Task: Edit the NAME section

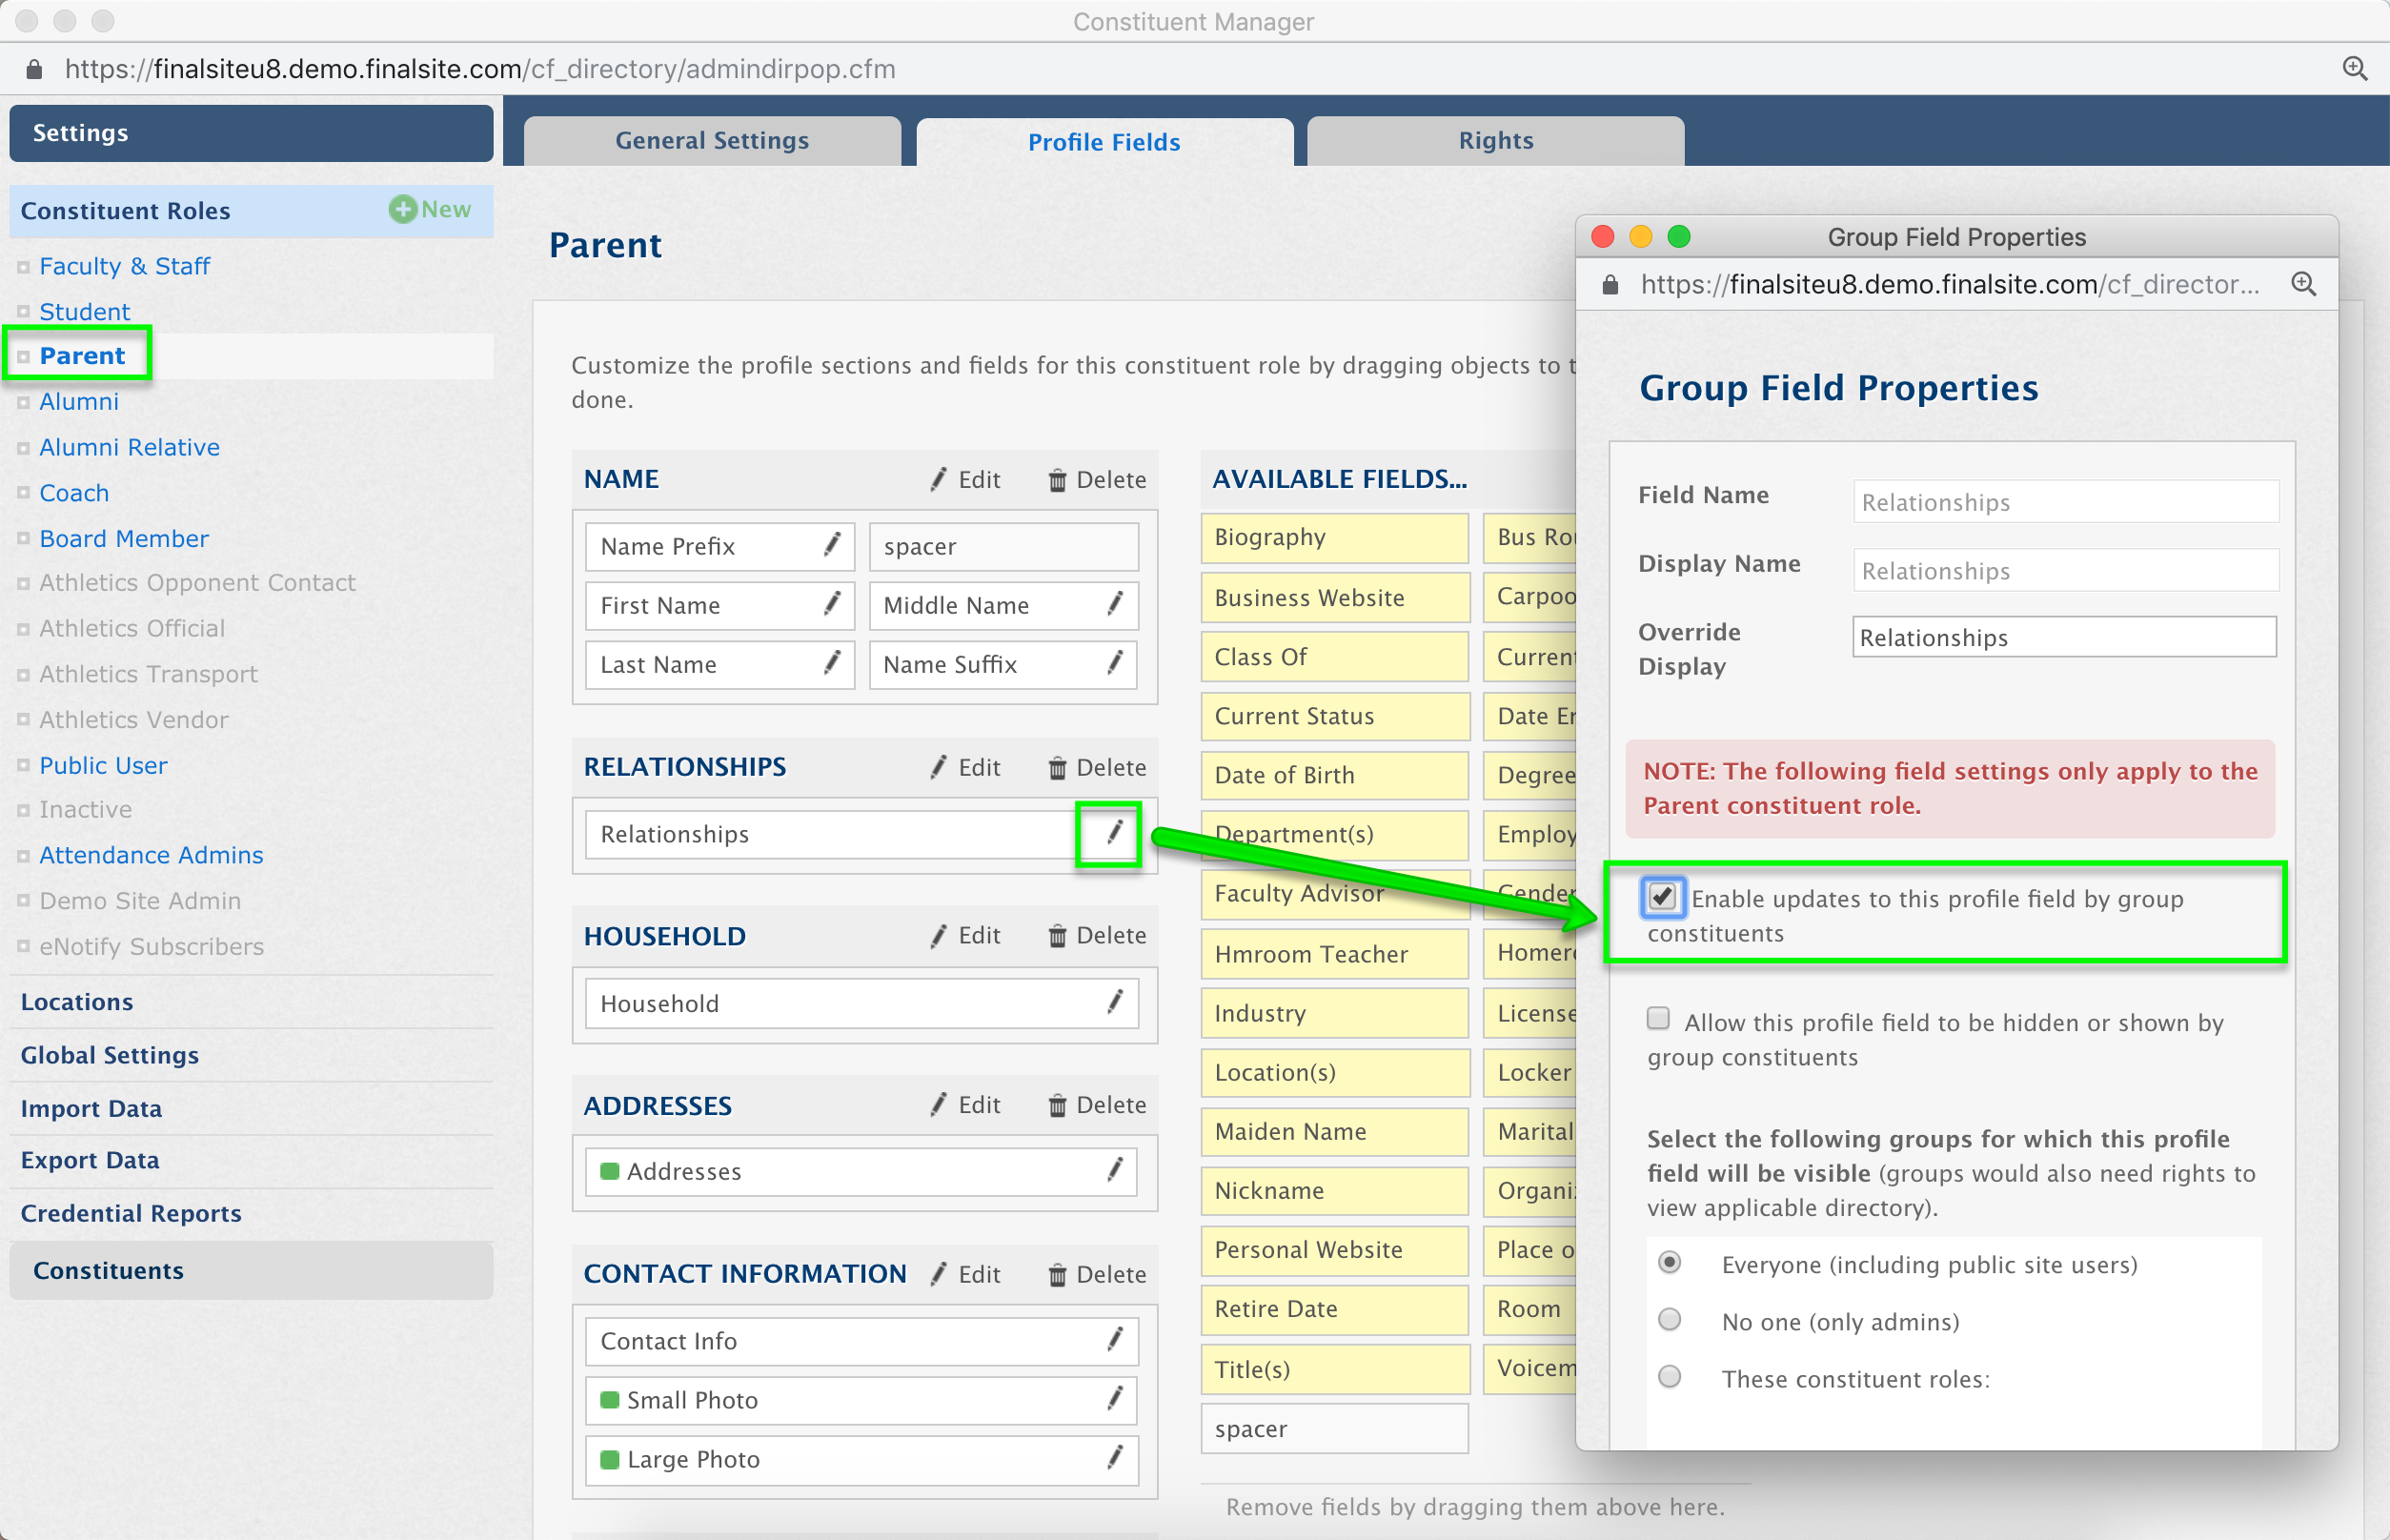Action: [965, 480]
